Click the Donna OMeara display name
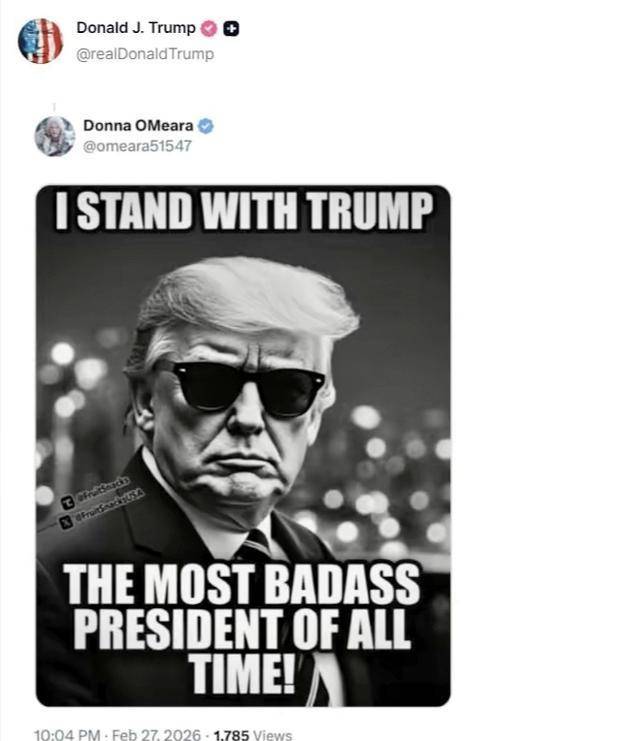 point(142,126)
